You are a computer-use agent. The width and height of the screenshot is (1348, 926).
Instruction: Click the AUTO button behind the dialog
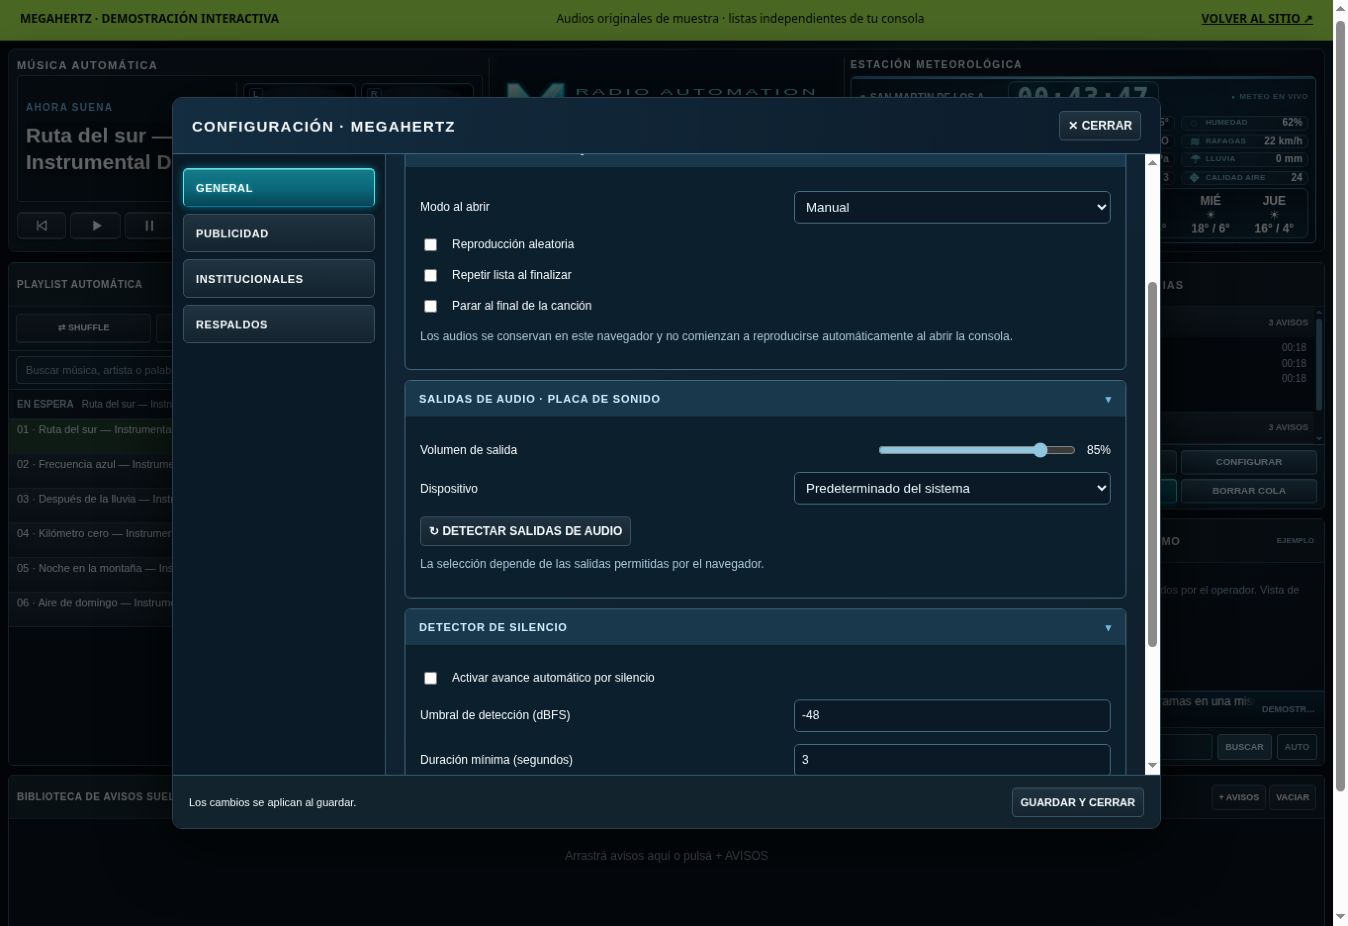click(1296, 747)
